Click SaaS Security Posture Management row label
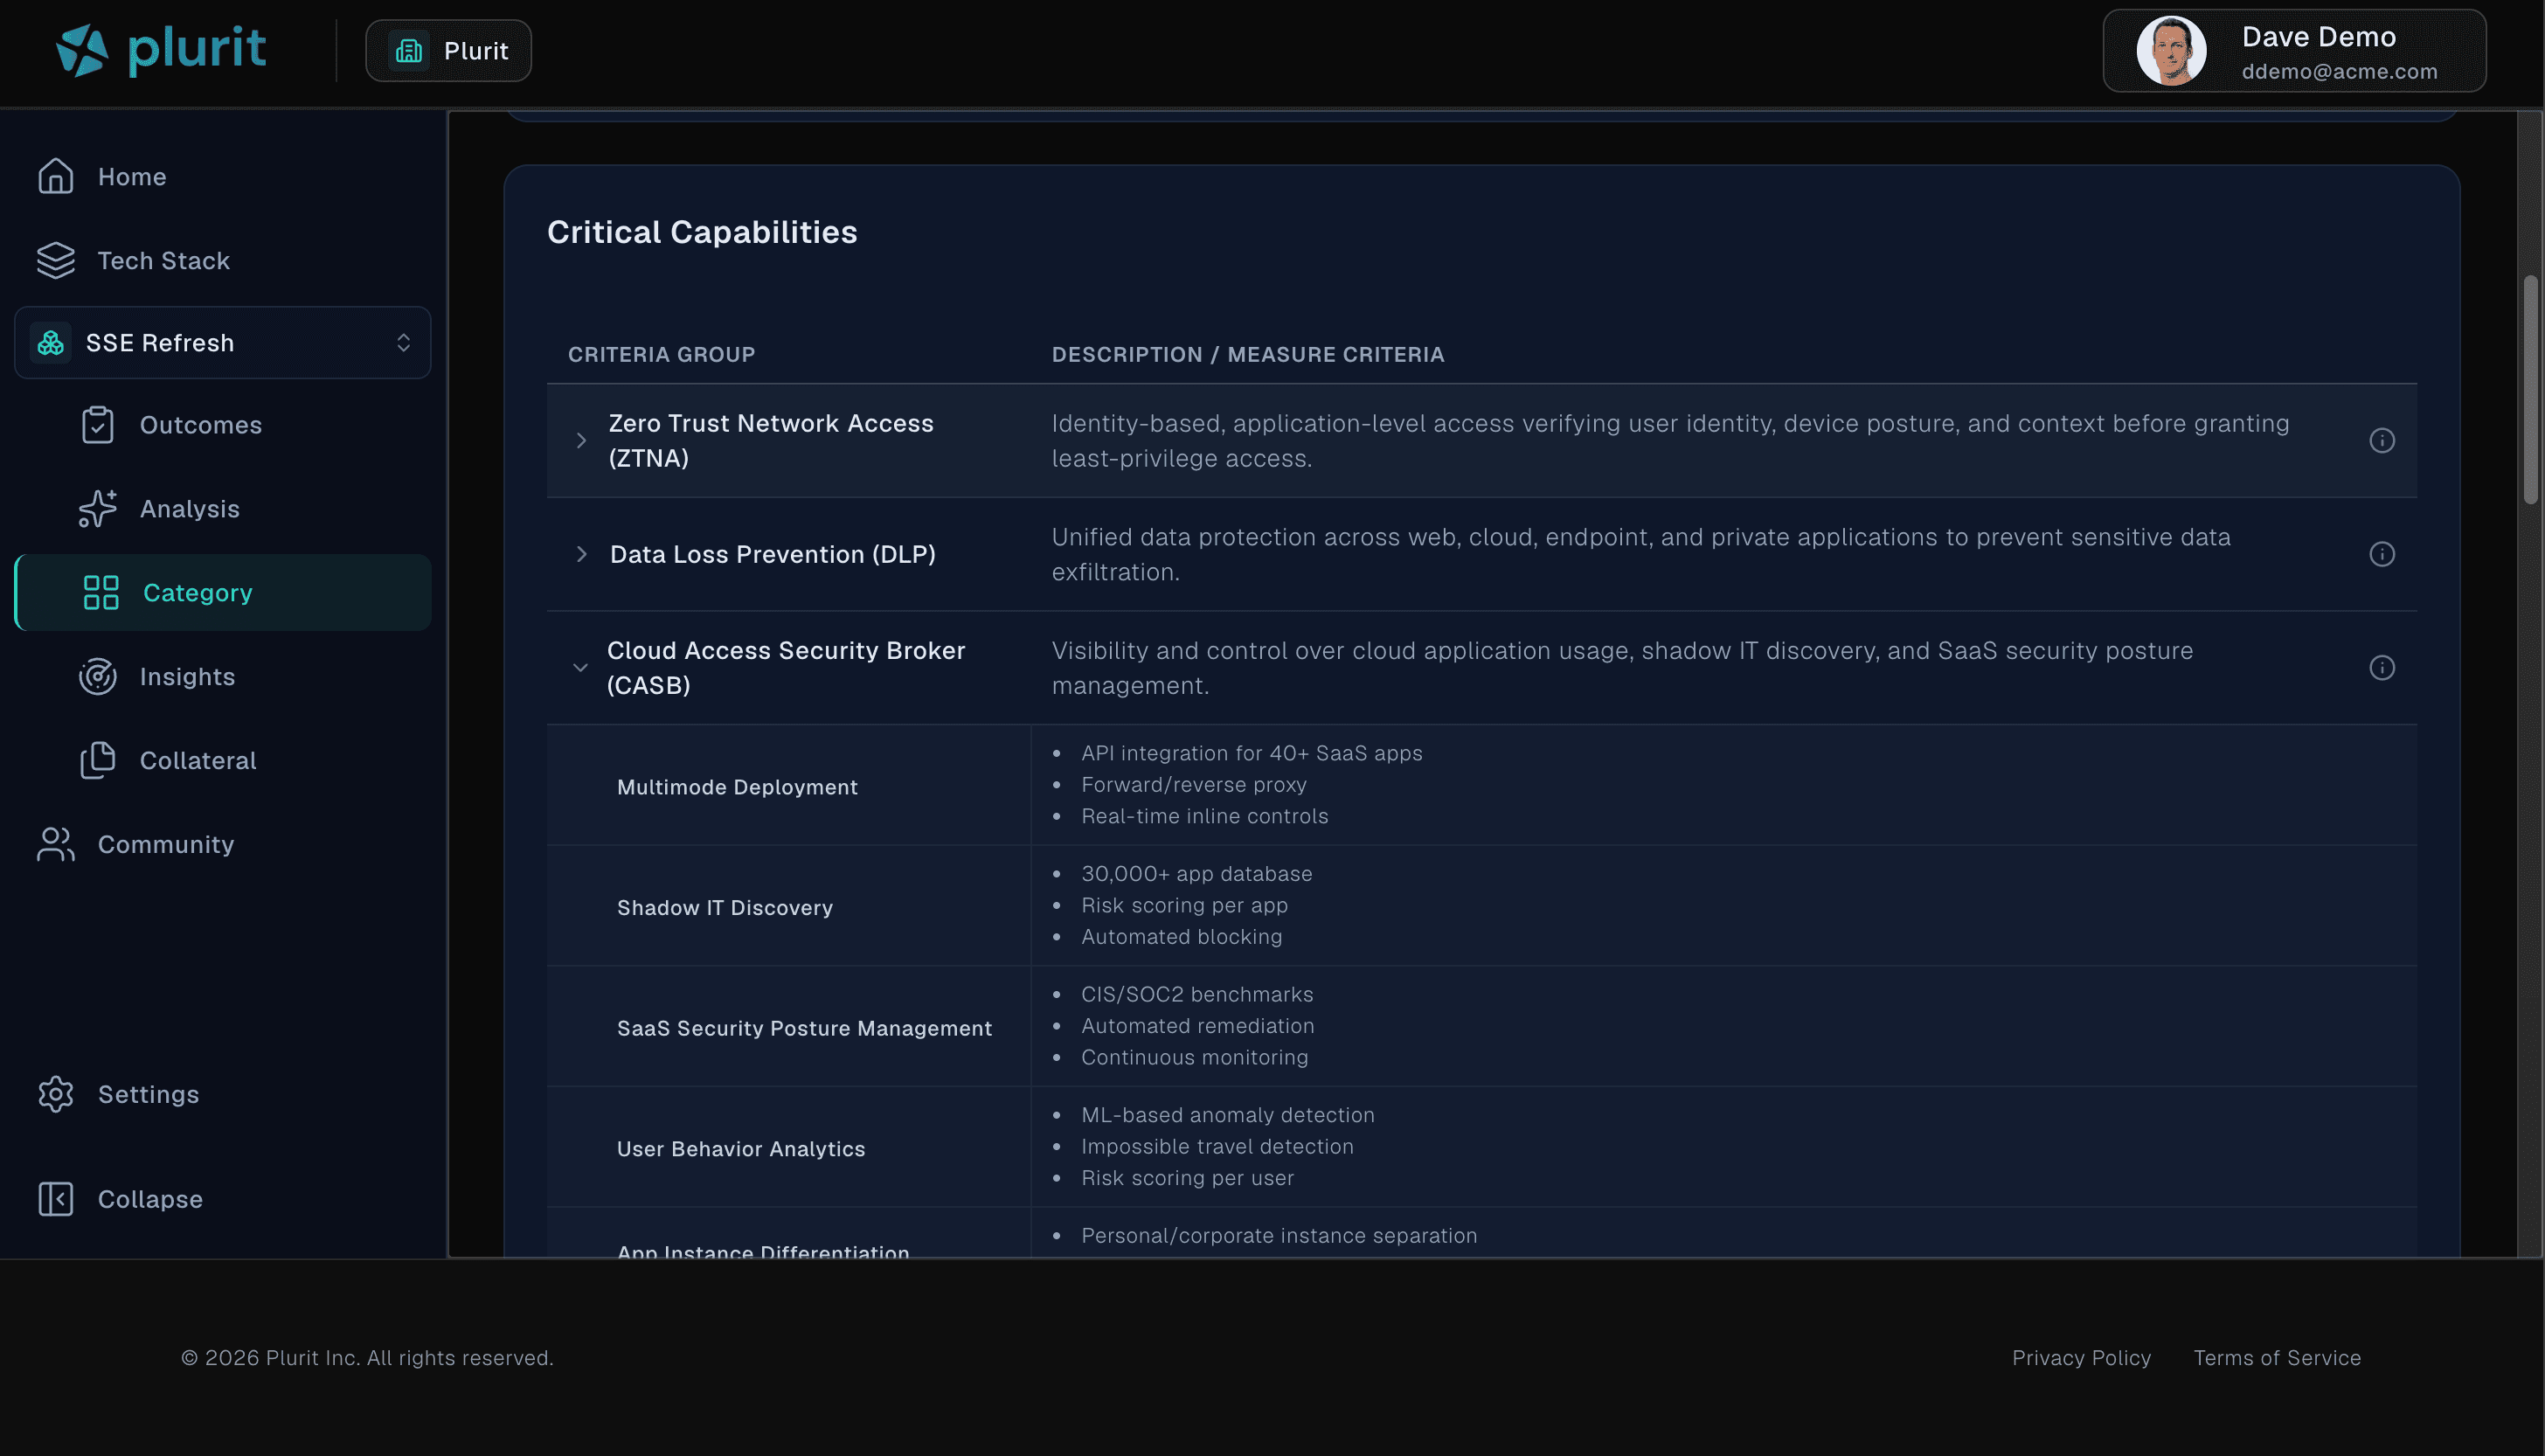The height and width of the screenshot is (1456, 2545). (804, 1029)
